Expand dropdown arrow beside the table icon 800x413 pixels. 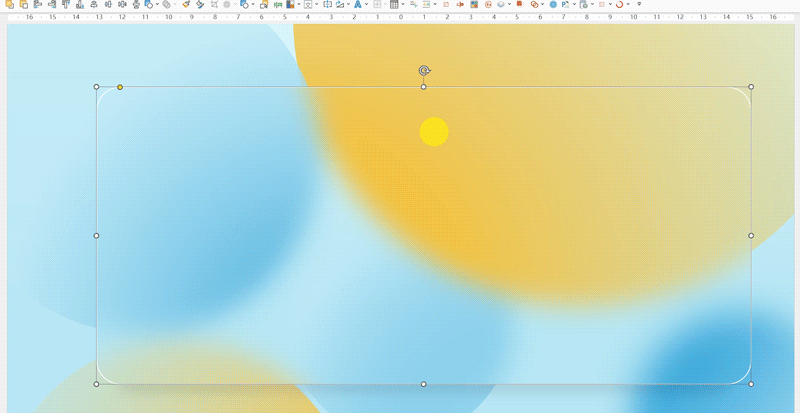coord(403,4)
